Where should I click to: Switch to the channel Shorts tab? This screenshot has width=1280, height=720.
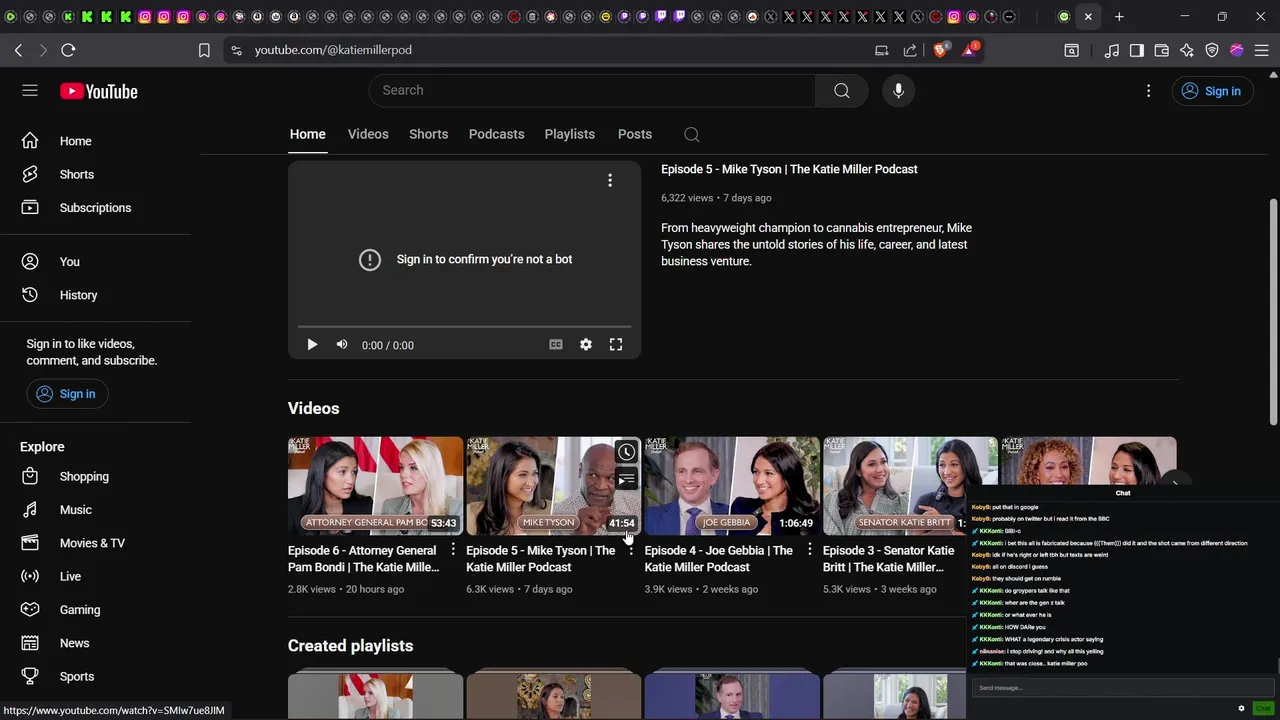tap(428, 134)
